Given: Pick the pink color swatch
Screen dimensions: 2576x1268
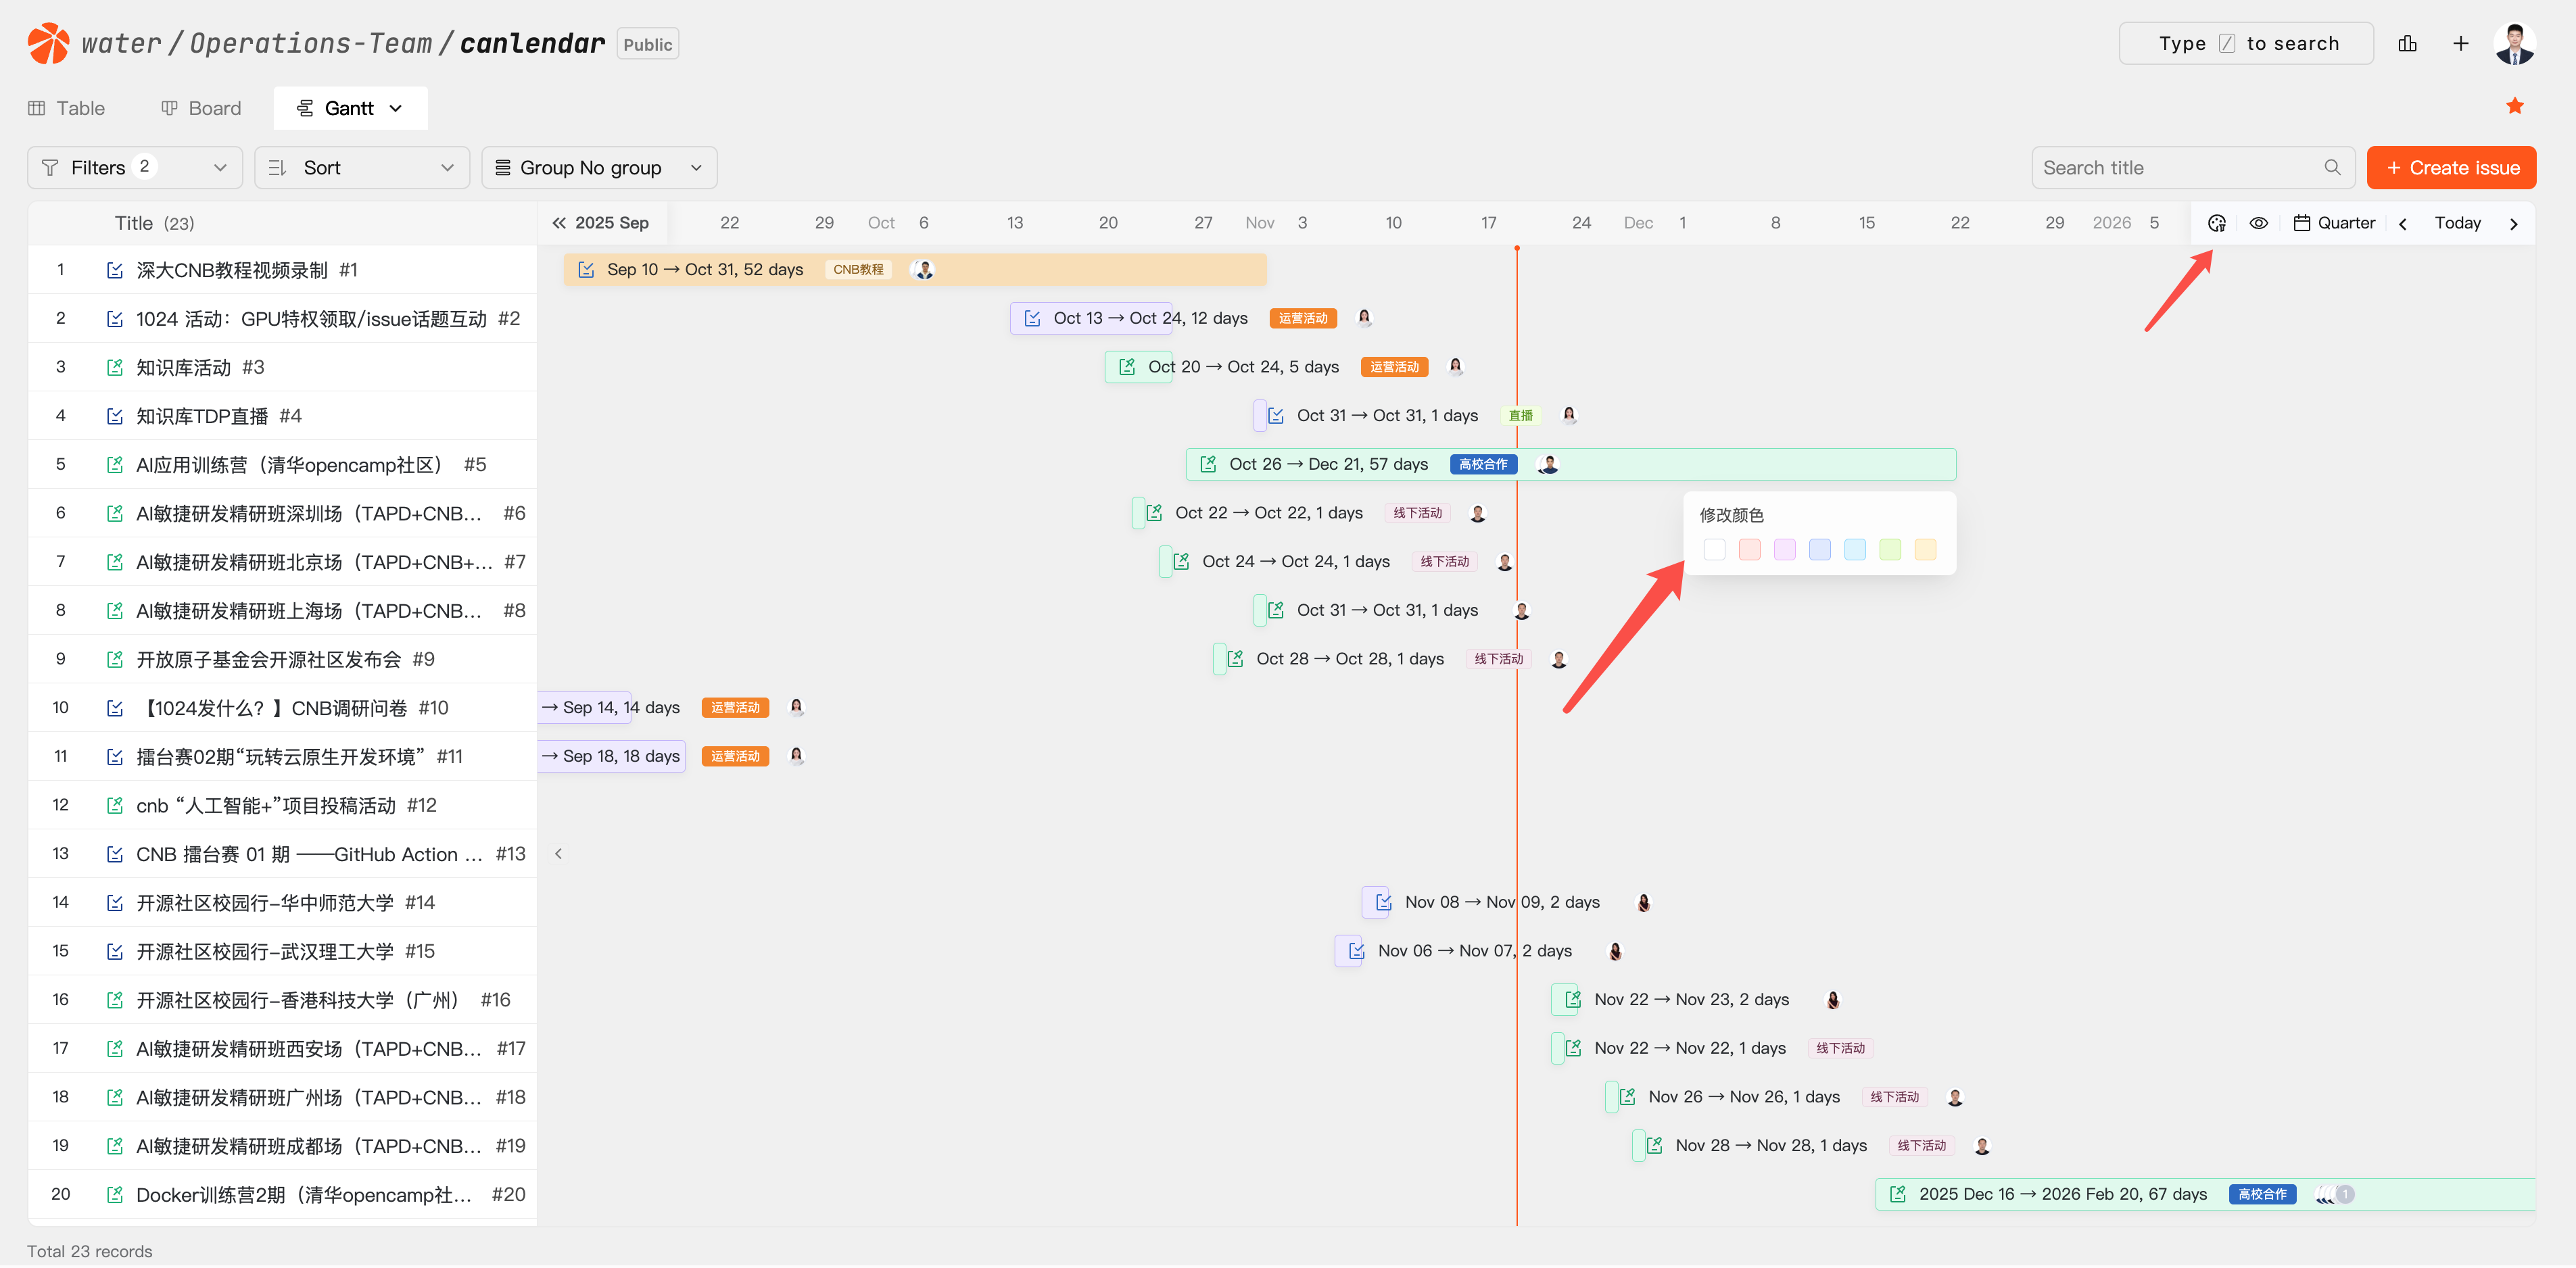Looking at the screenshot, I should click(x=1749, y=550).
